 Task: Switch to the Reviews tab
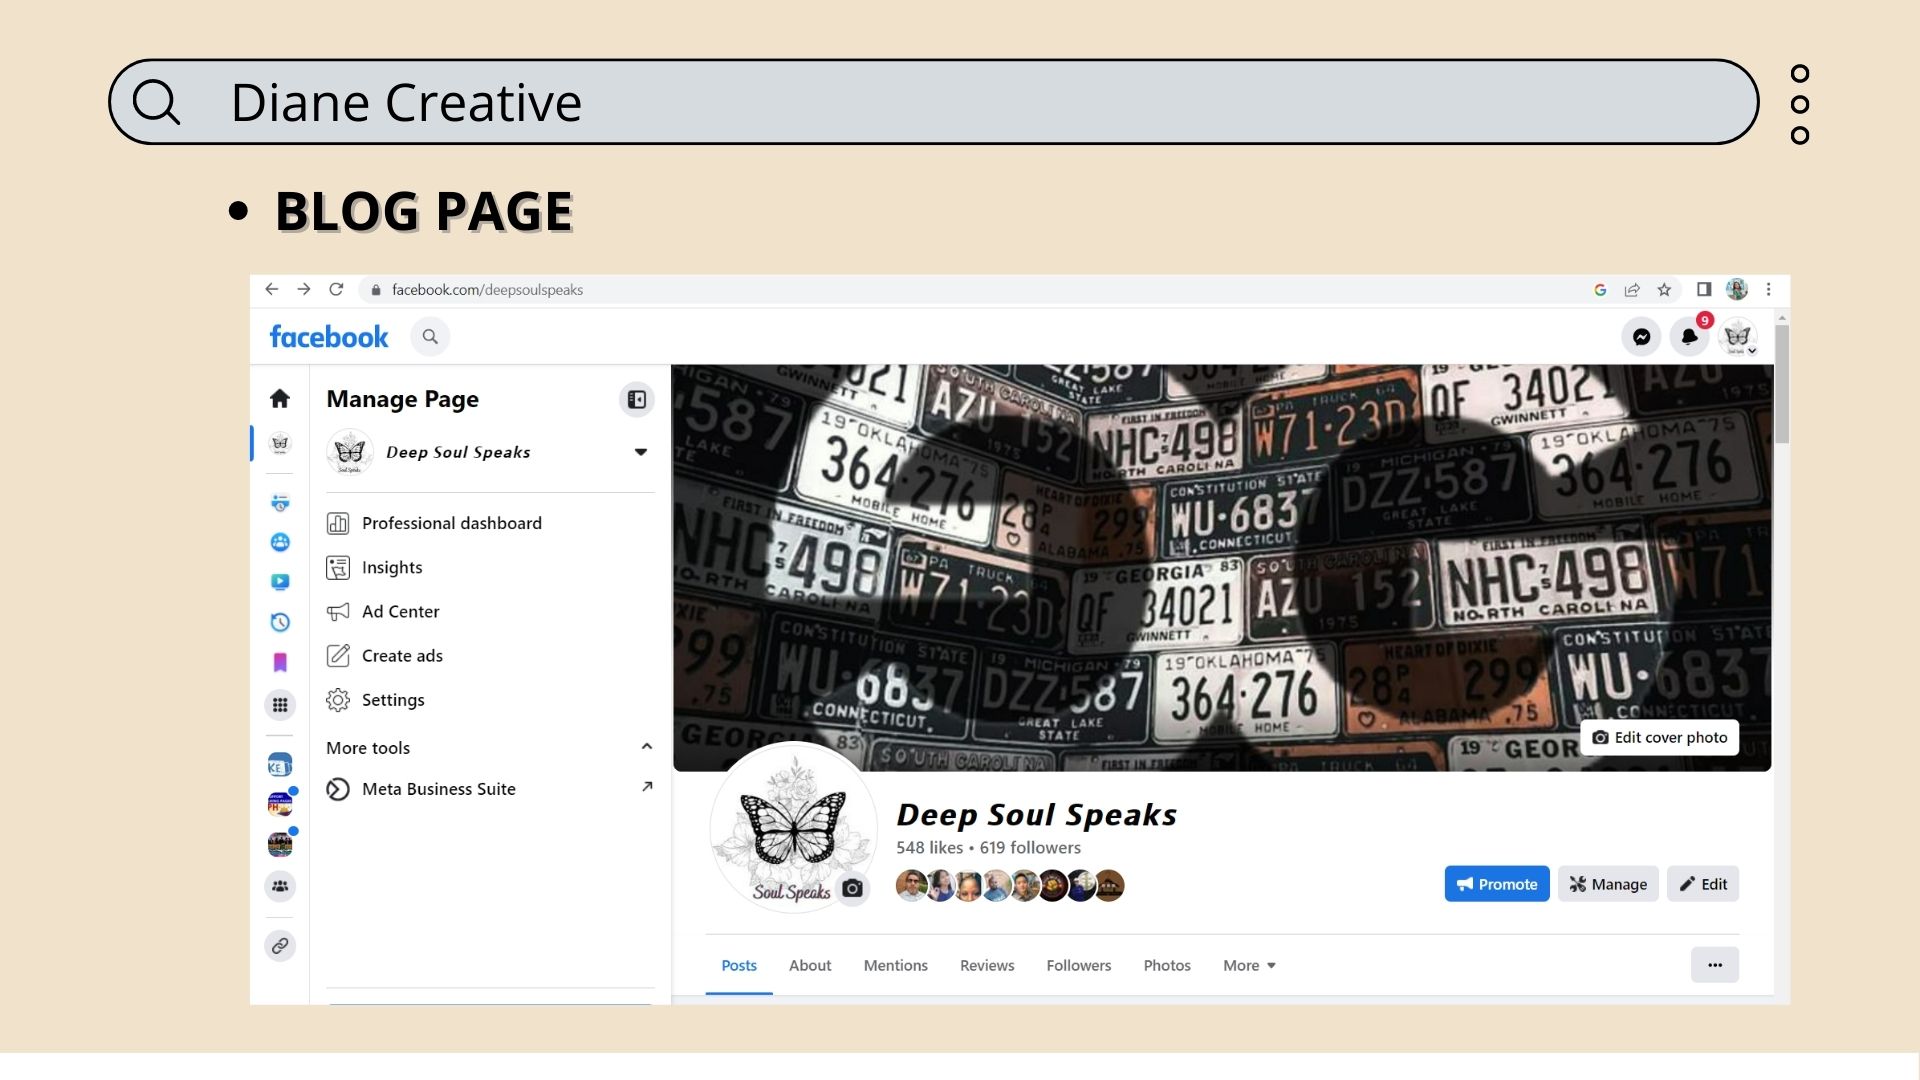[x=986, y=965]
